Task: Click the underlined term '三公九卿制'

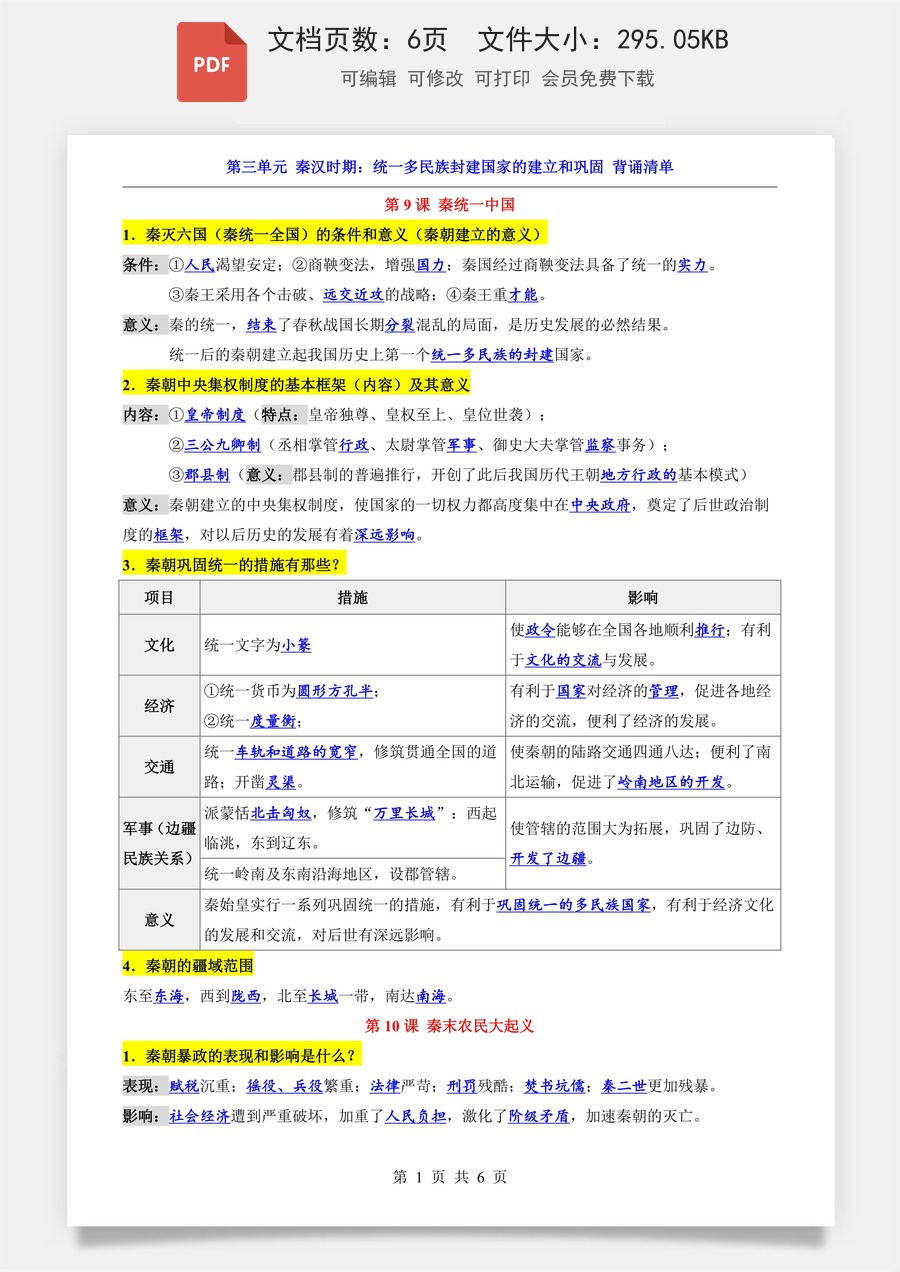Action: point(223,445)
